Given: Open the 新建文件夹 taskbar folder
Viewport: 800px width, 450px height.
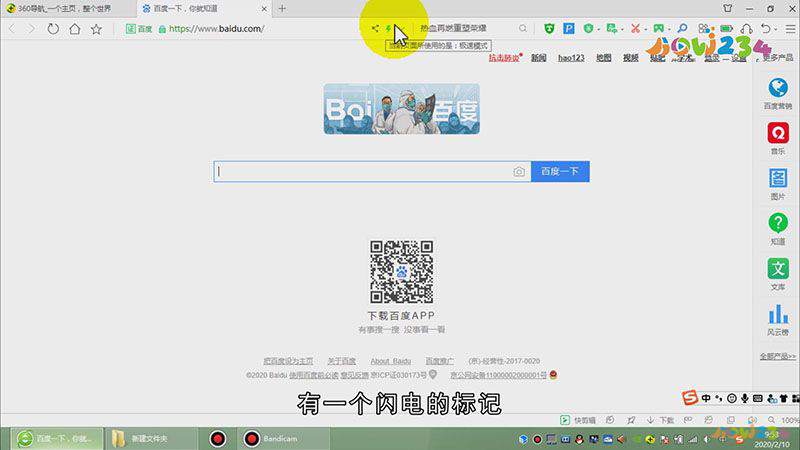Looking at the screenshot, I should point(151,439).
